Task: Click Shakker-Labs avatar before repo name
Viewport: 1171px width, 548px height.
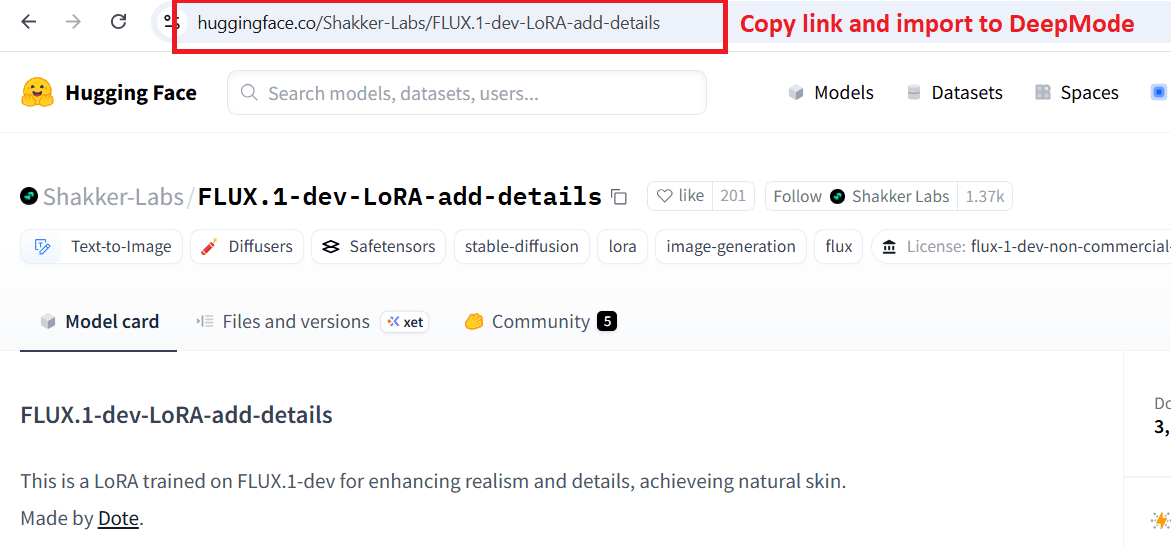Action: tap(29, 196)
